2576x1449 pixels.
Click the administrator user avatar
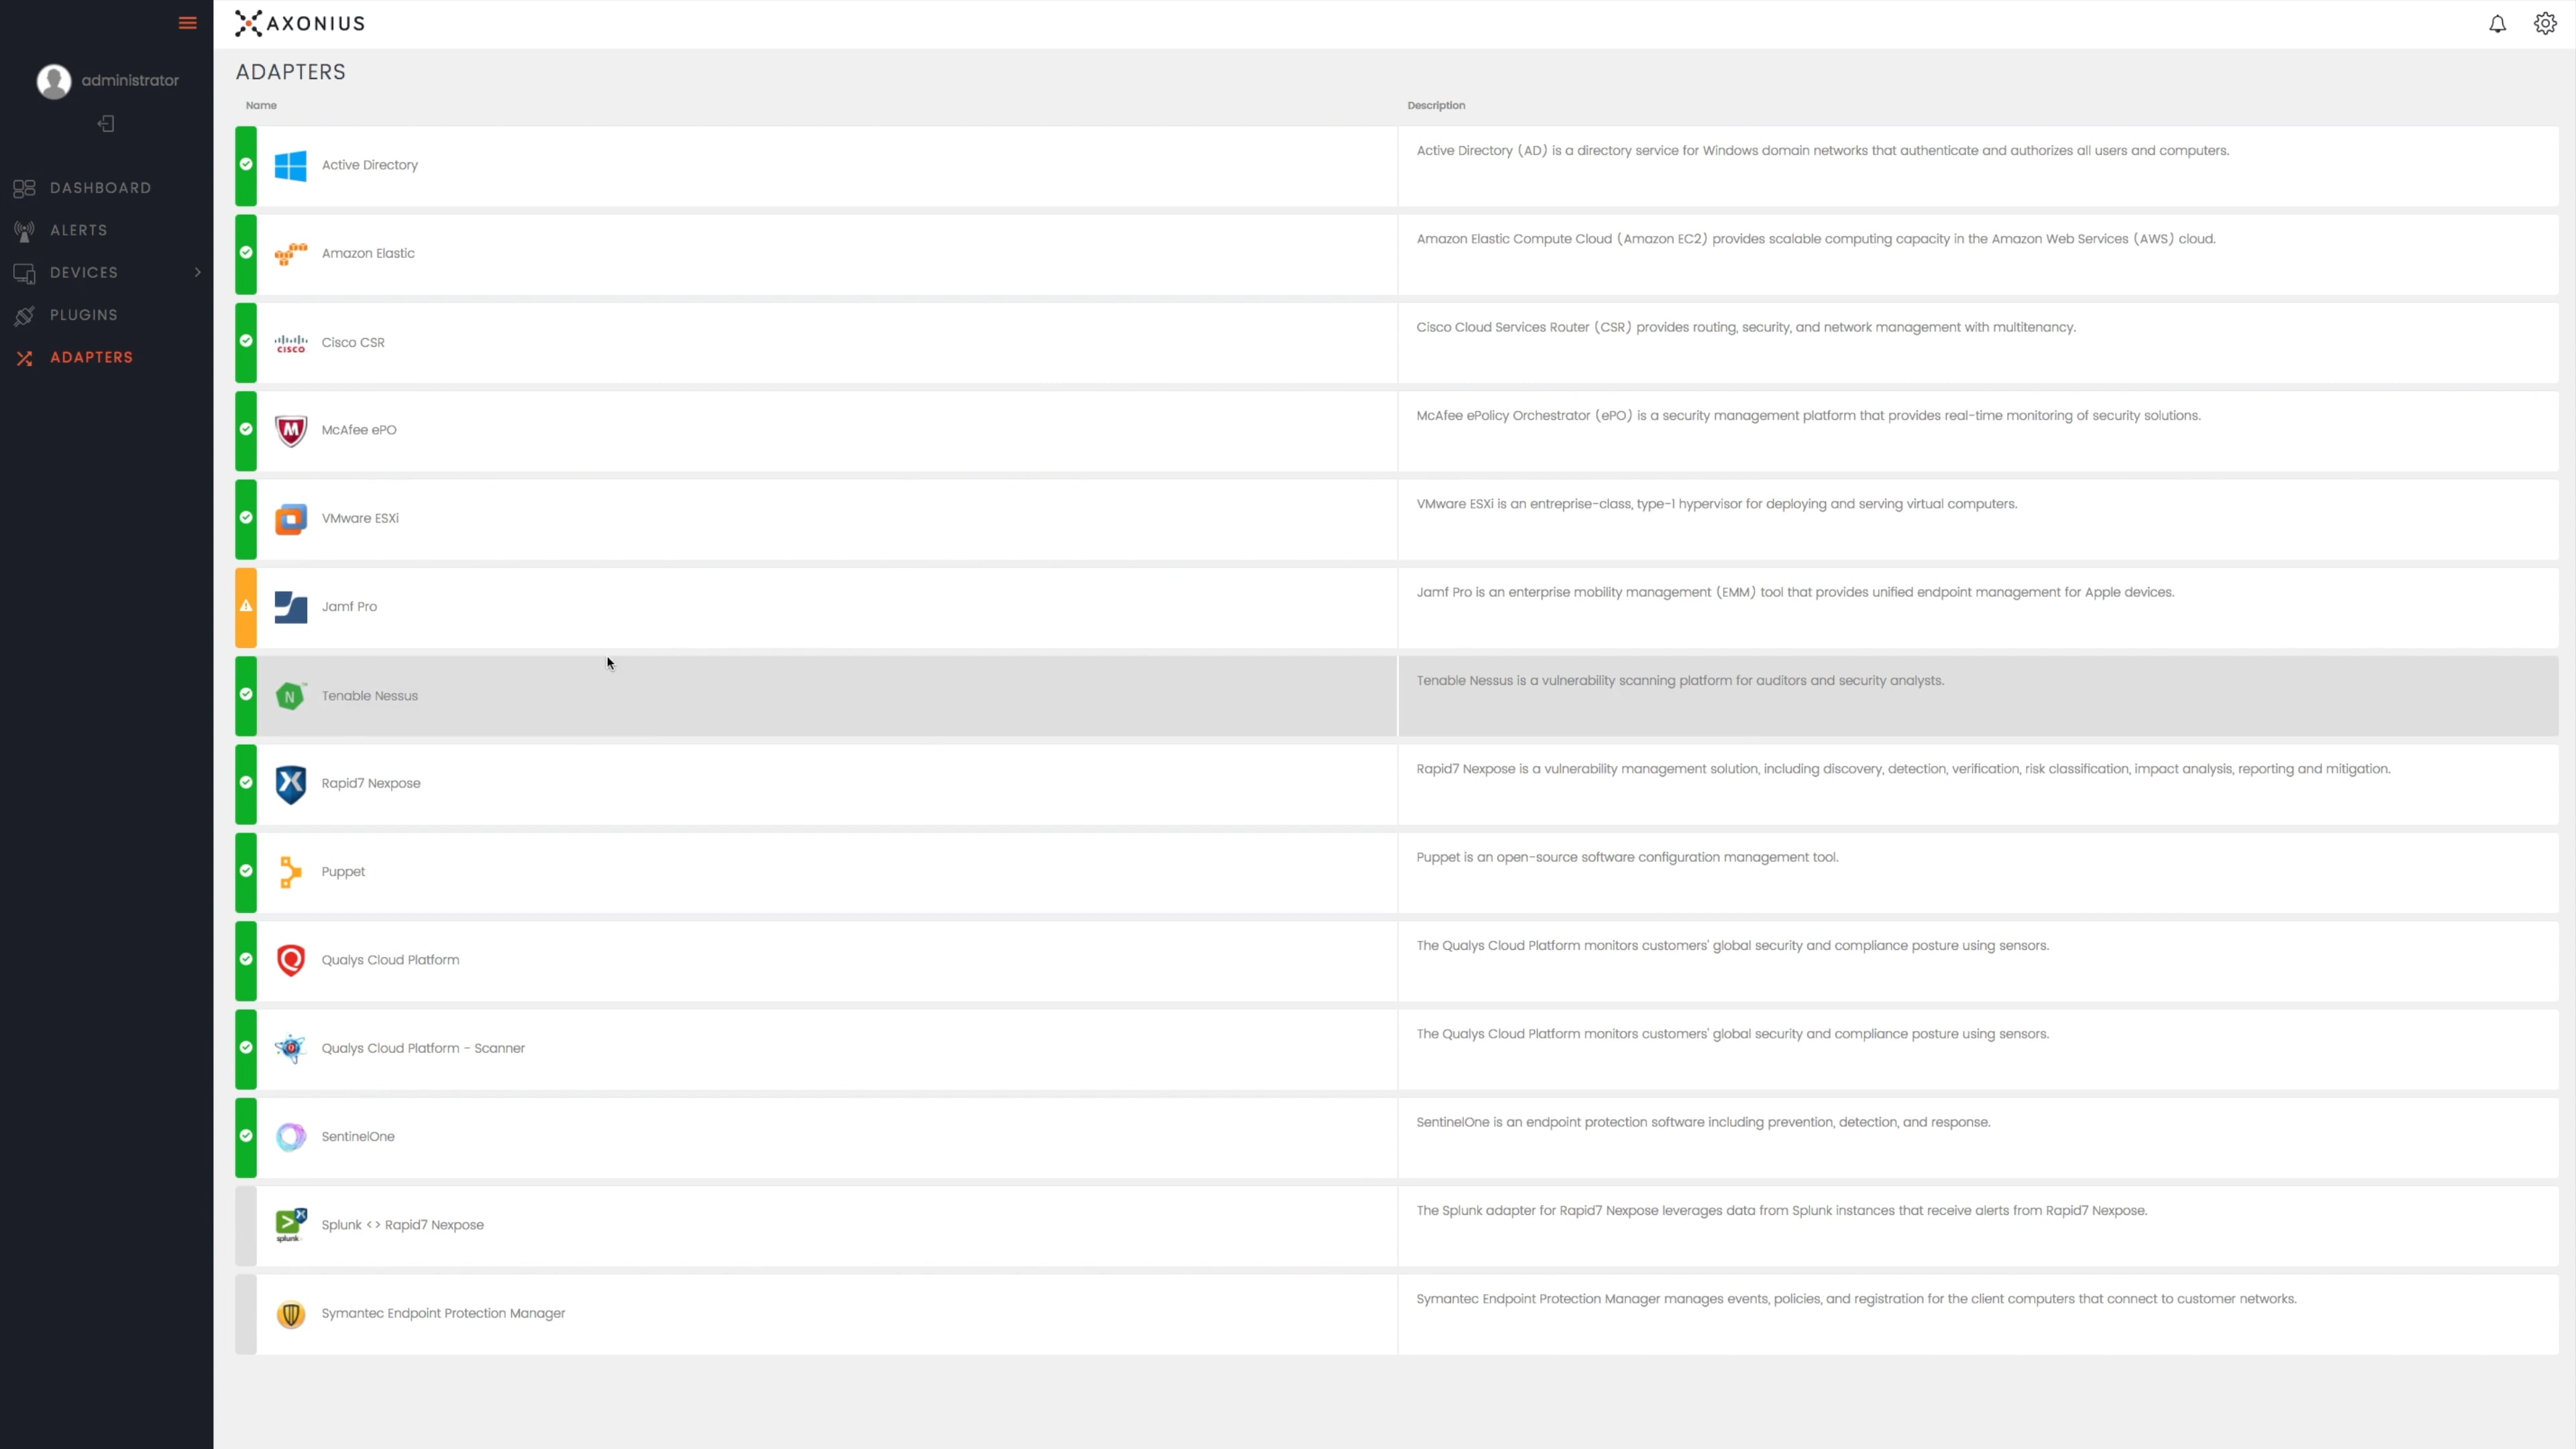[54, 81]
